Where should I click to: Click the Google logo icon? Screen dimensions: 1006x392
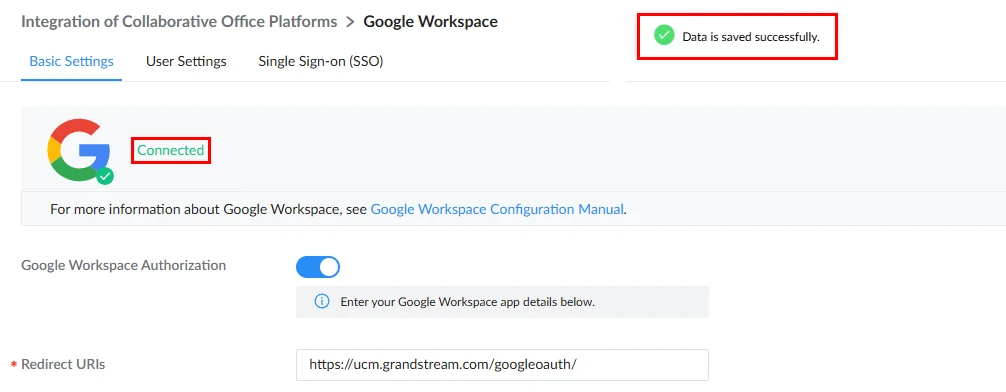click(78, 149)
